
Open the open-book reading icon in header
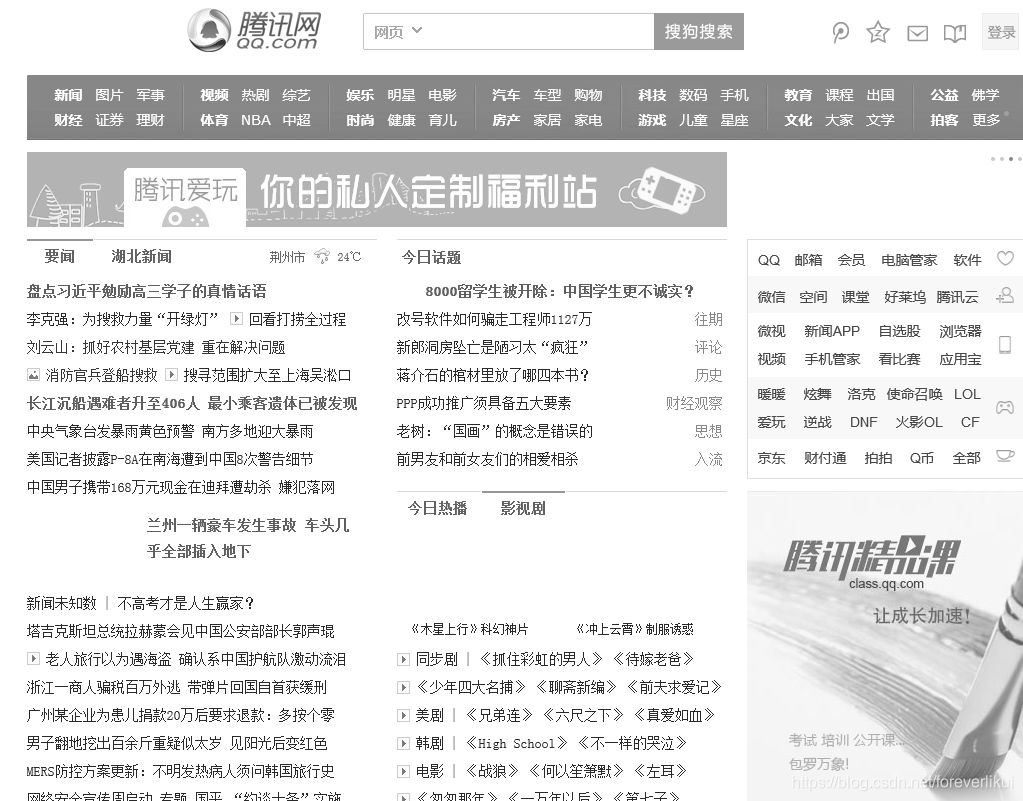pyautogui.click(x=955, y=33)
